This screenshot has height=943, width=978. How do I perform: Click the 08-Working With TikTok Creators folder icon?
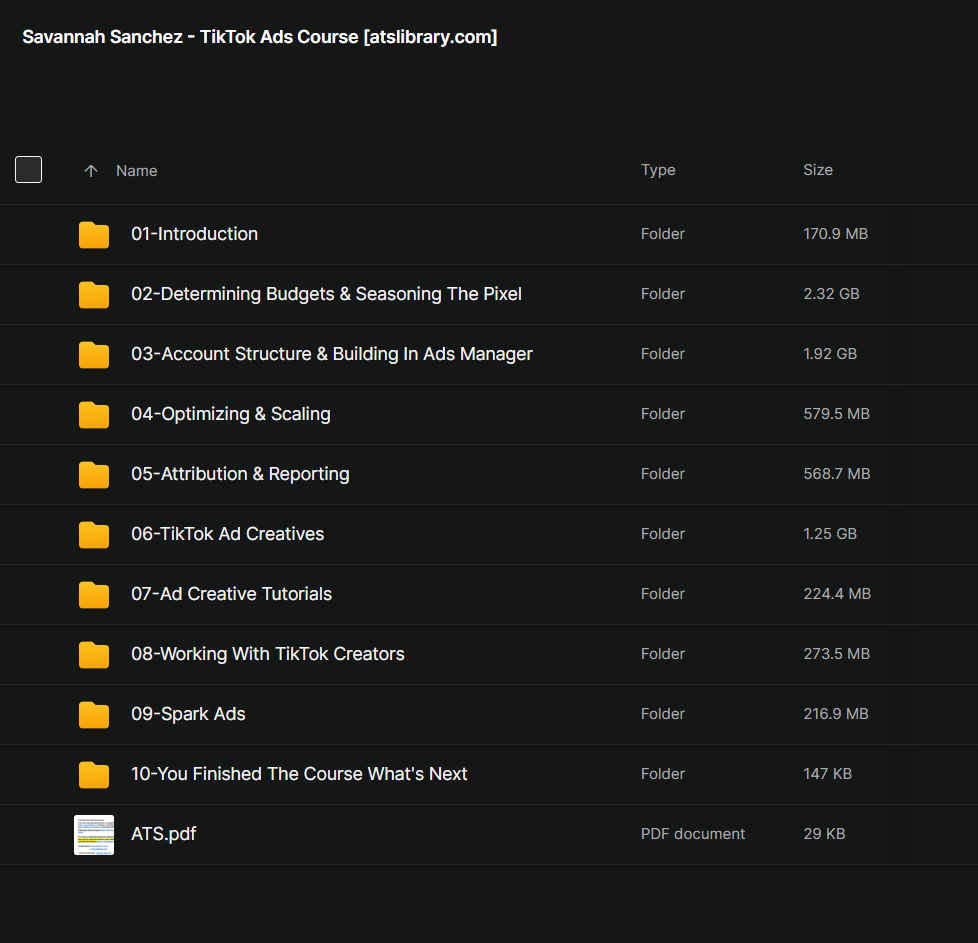pos(94,654)
